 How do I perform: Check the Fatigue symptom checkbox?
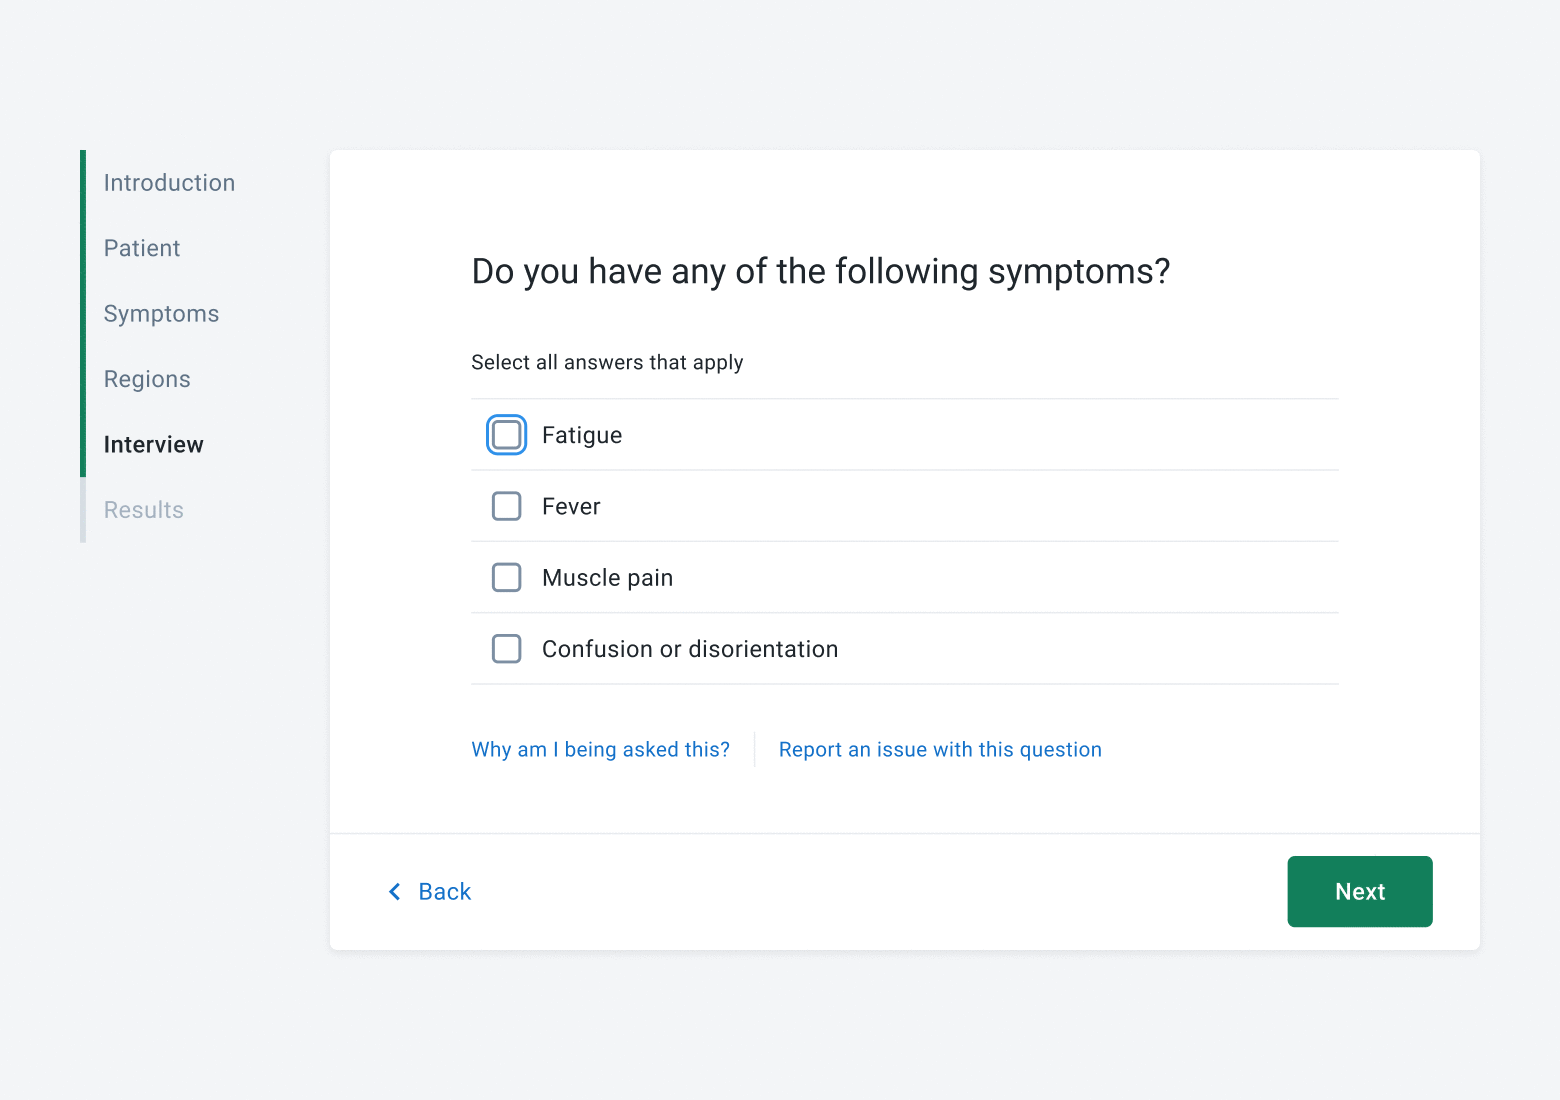(506, 434)
